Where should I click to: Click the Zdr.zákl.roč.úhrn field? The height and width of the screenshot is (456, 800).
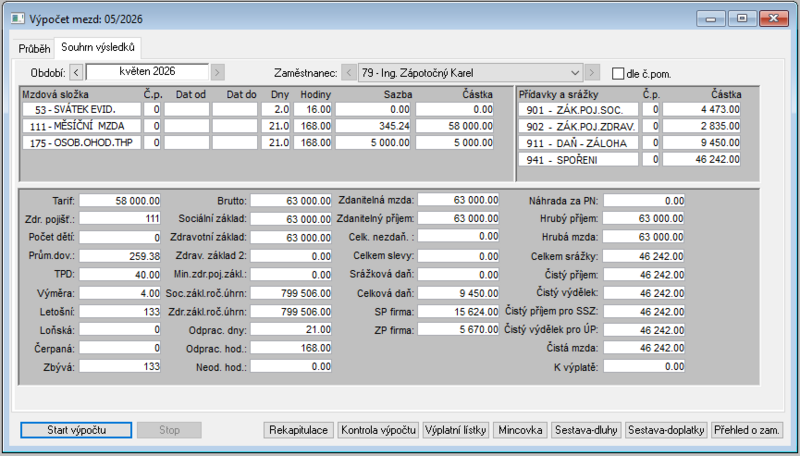click(x=291, y=312)
